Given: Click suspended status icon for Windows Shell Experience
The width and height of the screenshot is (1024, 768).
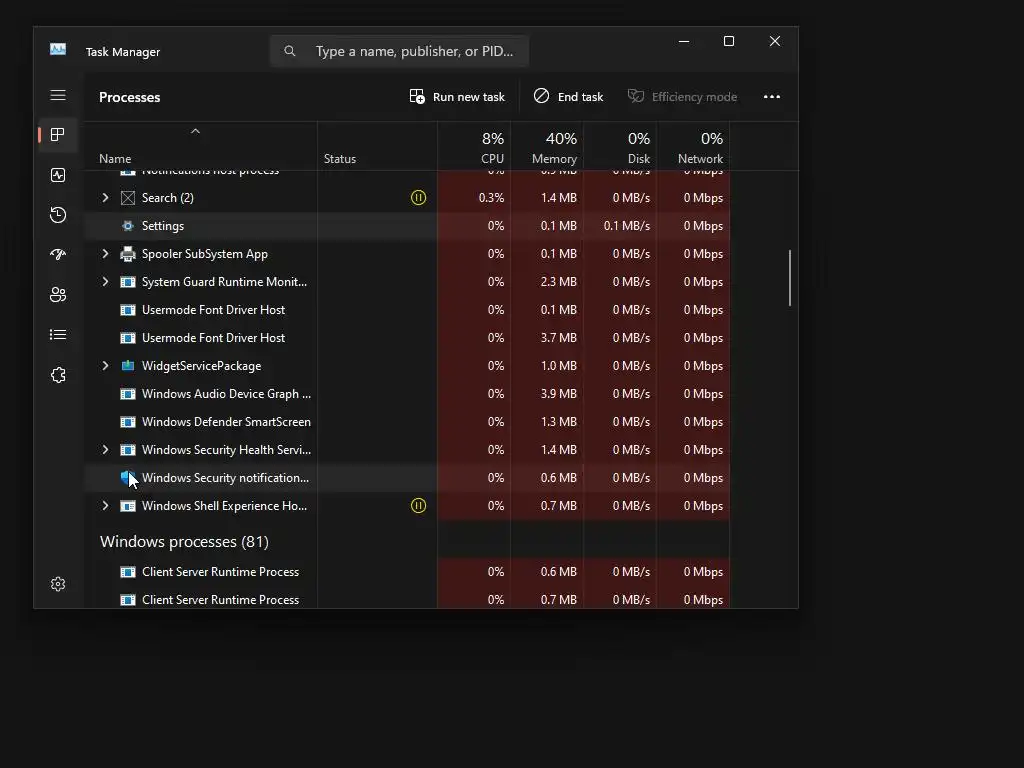Looking at the screenshot, I should (x=419, y=505).
